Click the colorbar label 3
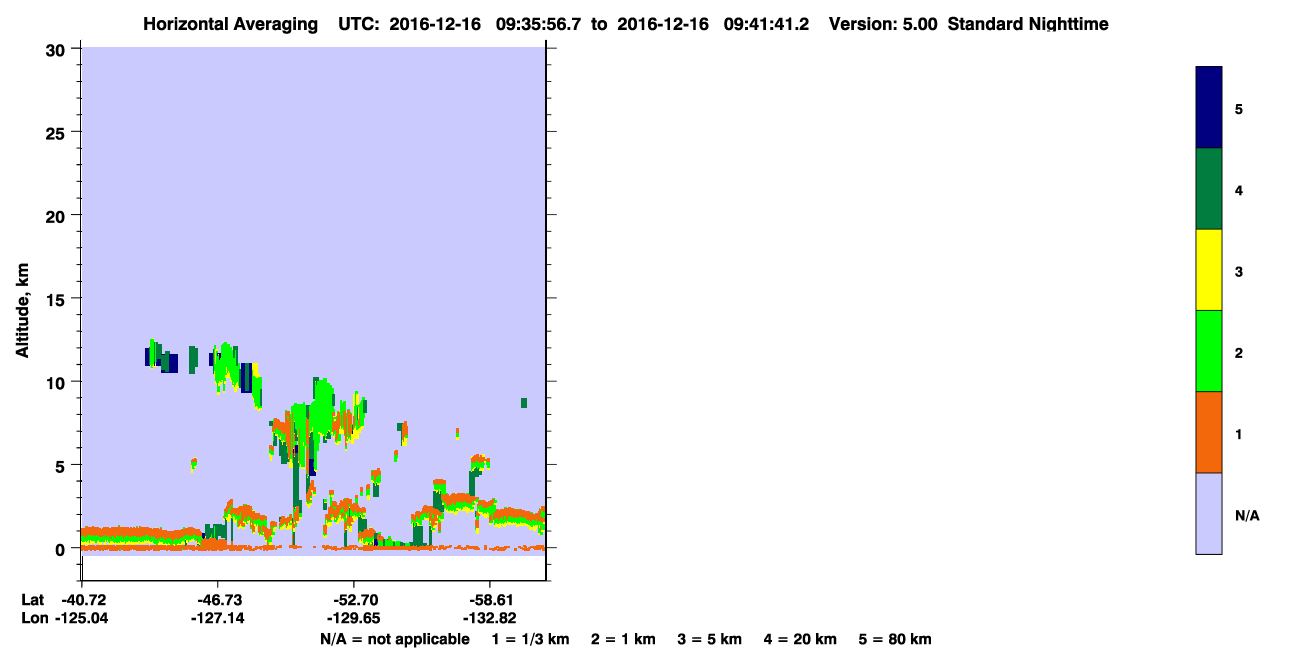The image size is (1300, 667). tap(1239, 272)
